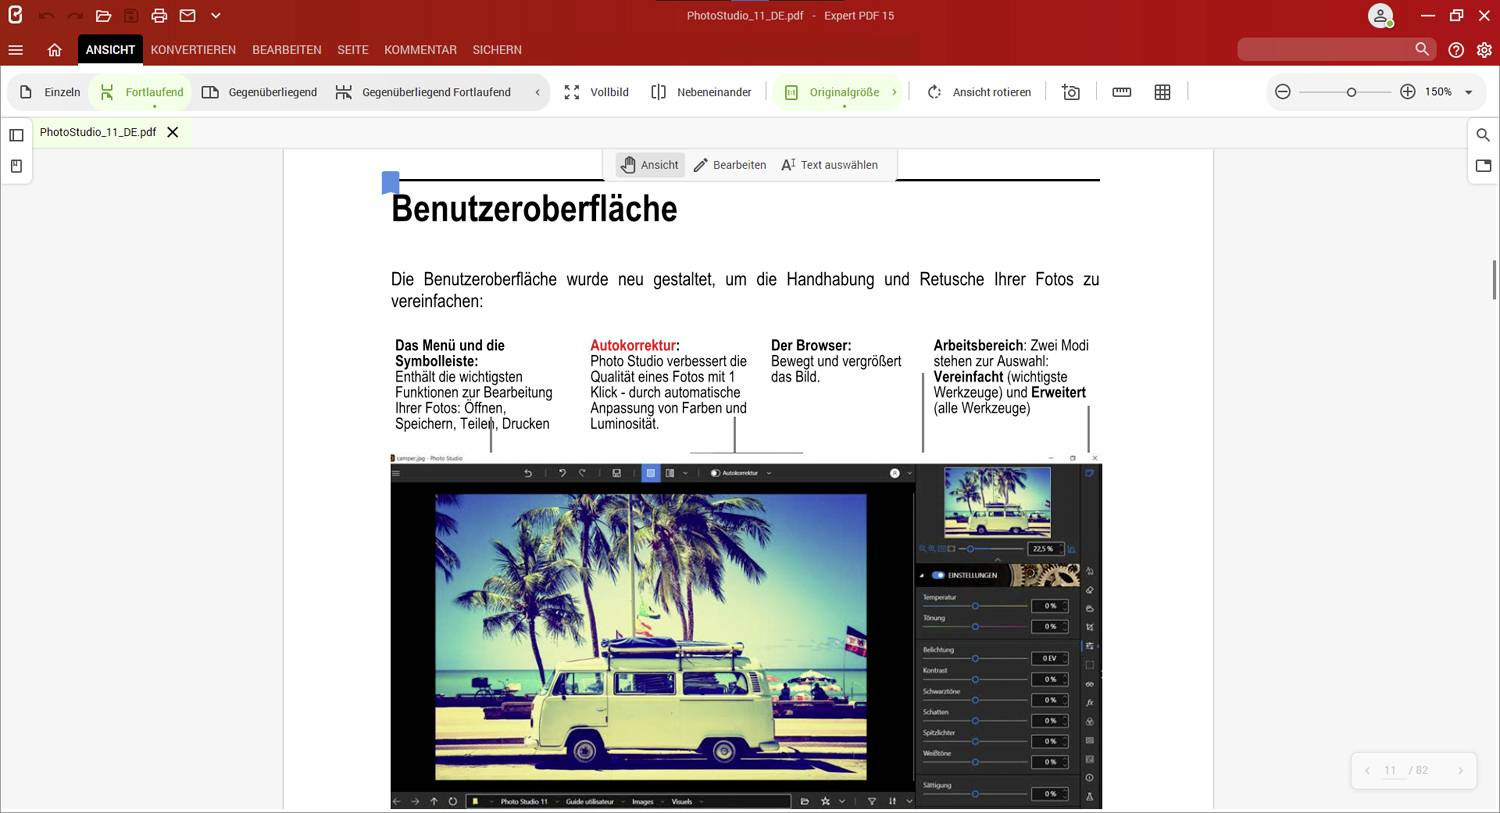Send the PDF via email icon
This screenshot has width=1500, height=813.
click(x=186, y=15)
